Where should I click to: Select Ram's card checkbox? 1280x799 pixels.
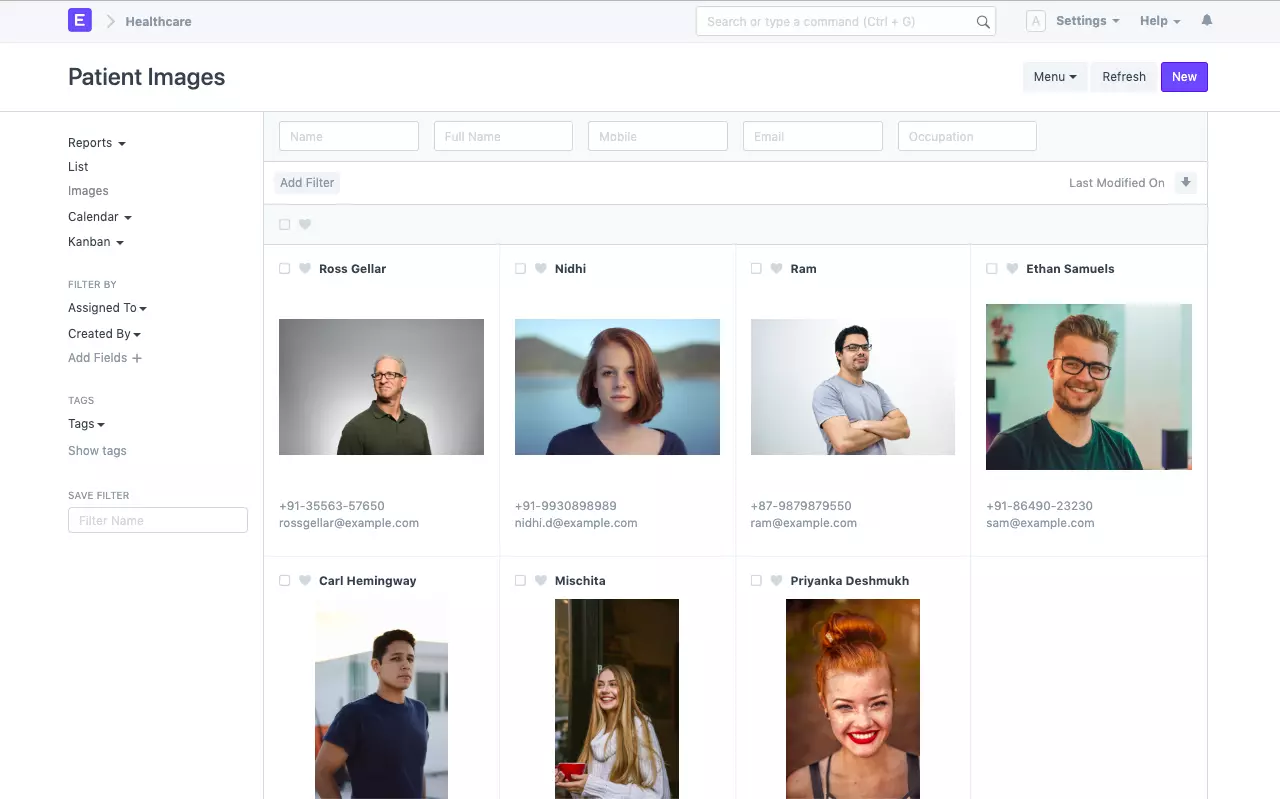756,268
